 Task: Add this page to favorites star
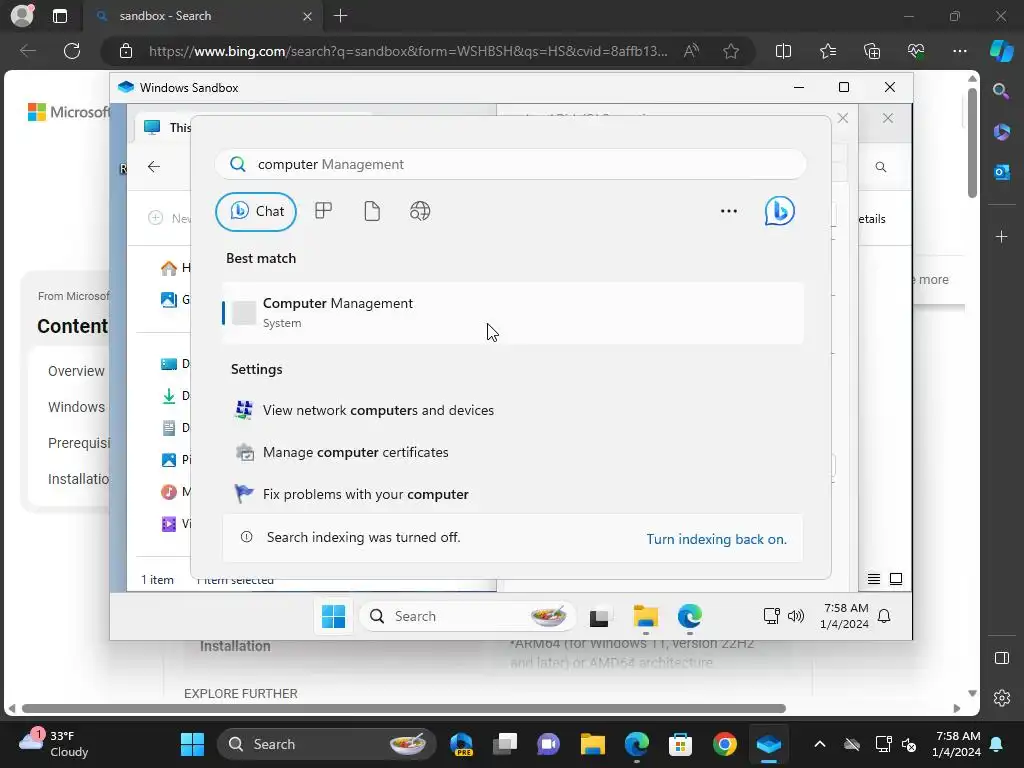click(731, 51)
